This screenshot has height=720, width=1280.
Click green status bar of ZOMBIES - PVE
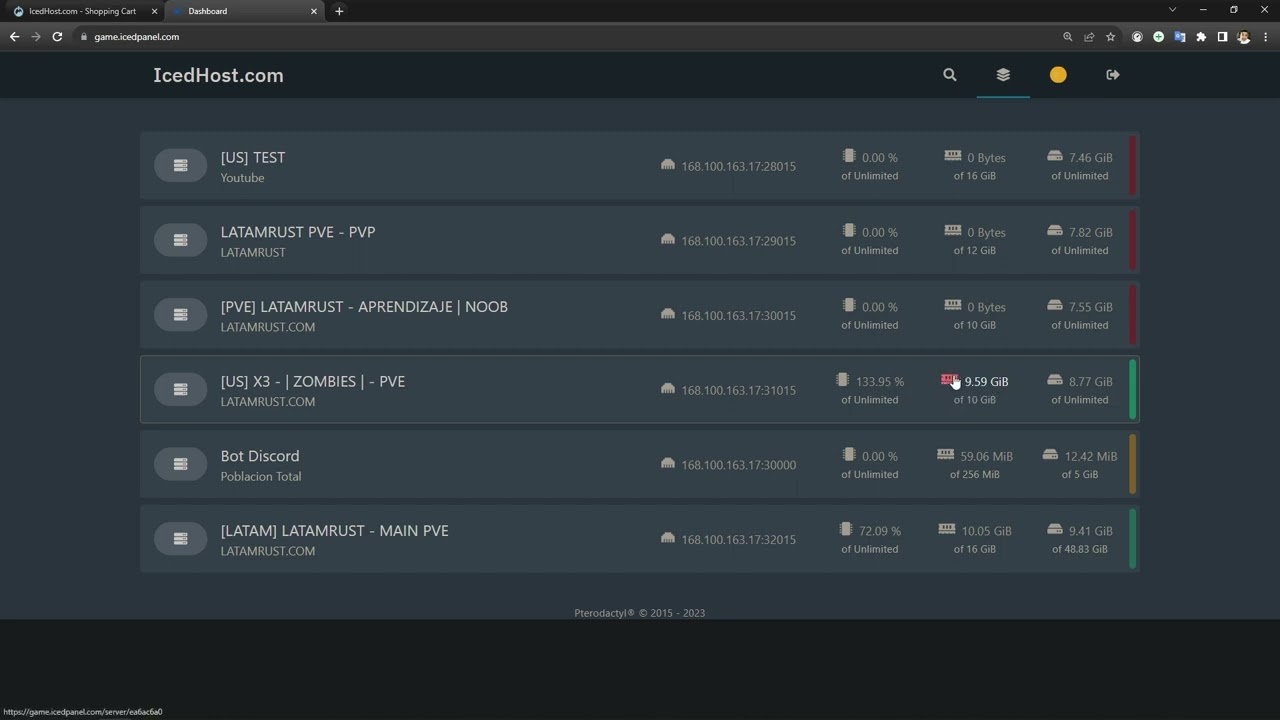(x=1133, y=390)
